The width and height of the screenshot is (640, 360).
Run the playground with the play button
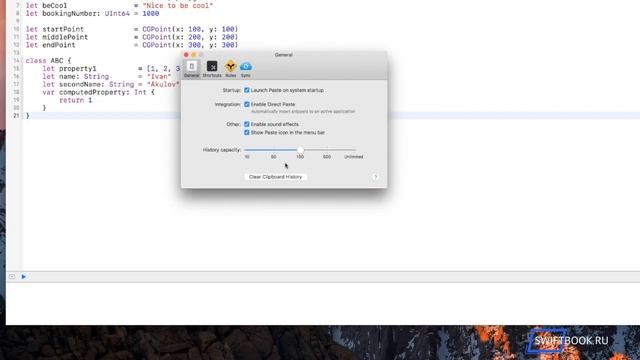(24, 277)
